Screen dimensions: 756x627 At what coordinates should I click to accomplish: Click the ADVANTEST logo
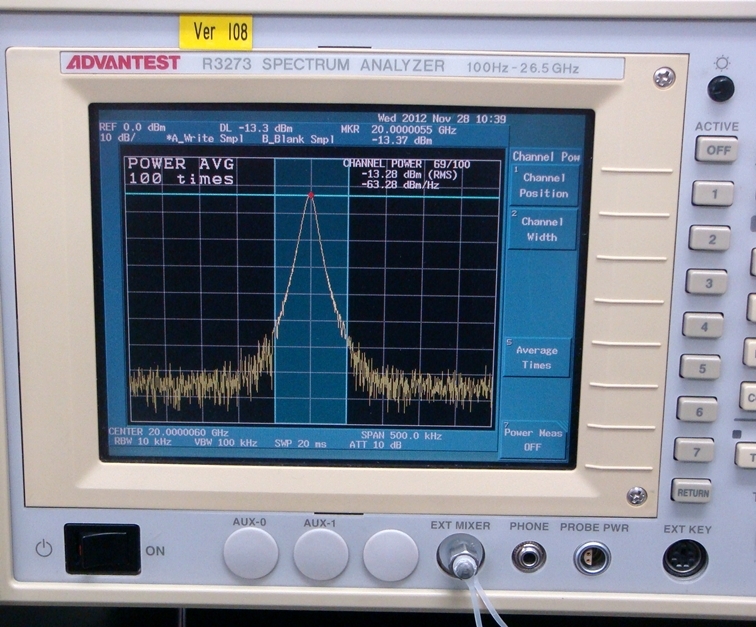pos(123,63)
